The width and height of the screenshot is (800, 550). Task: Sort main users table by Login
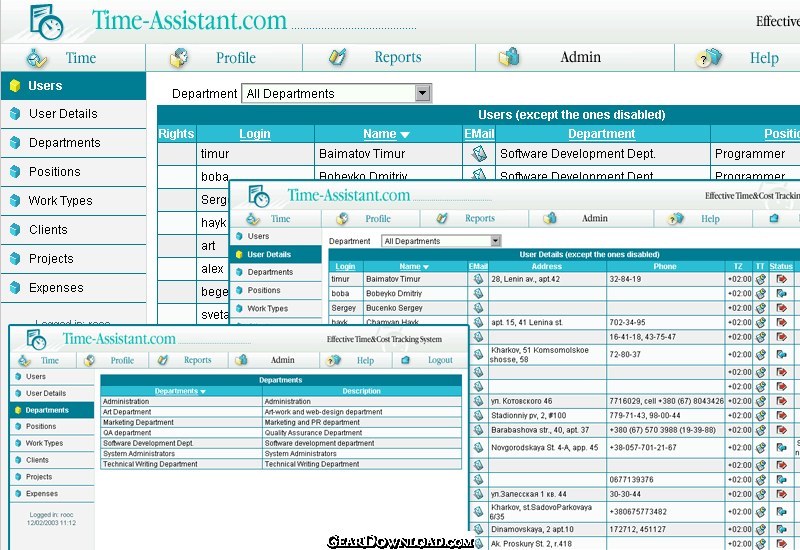pos(255,134)
